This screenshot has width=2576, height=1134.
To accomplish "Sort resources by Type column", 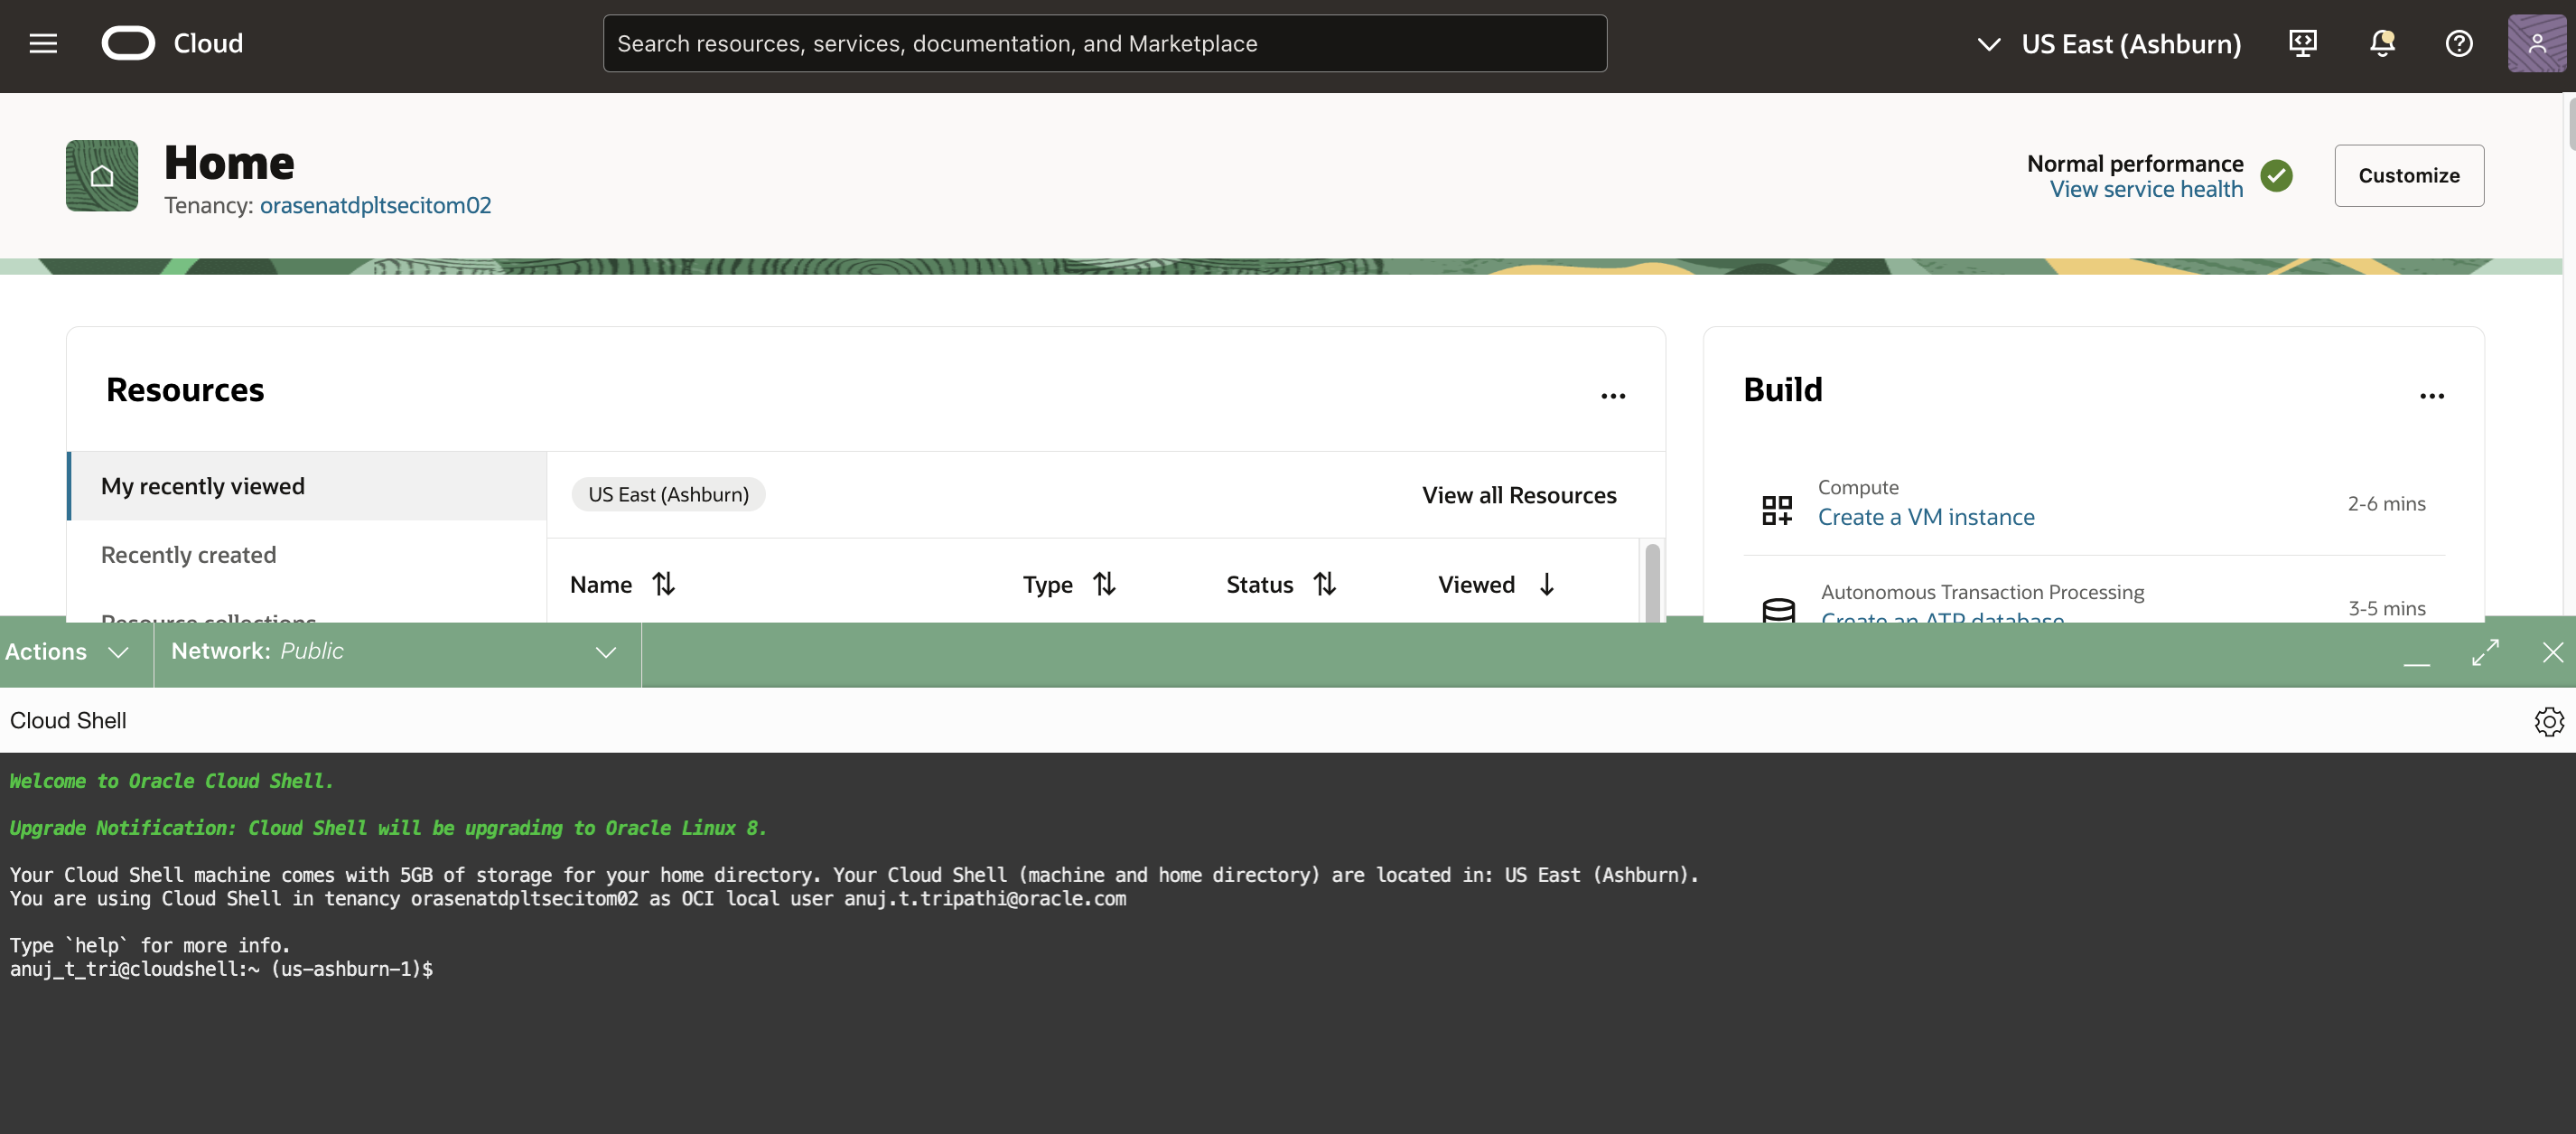I will pos(1103,584).
